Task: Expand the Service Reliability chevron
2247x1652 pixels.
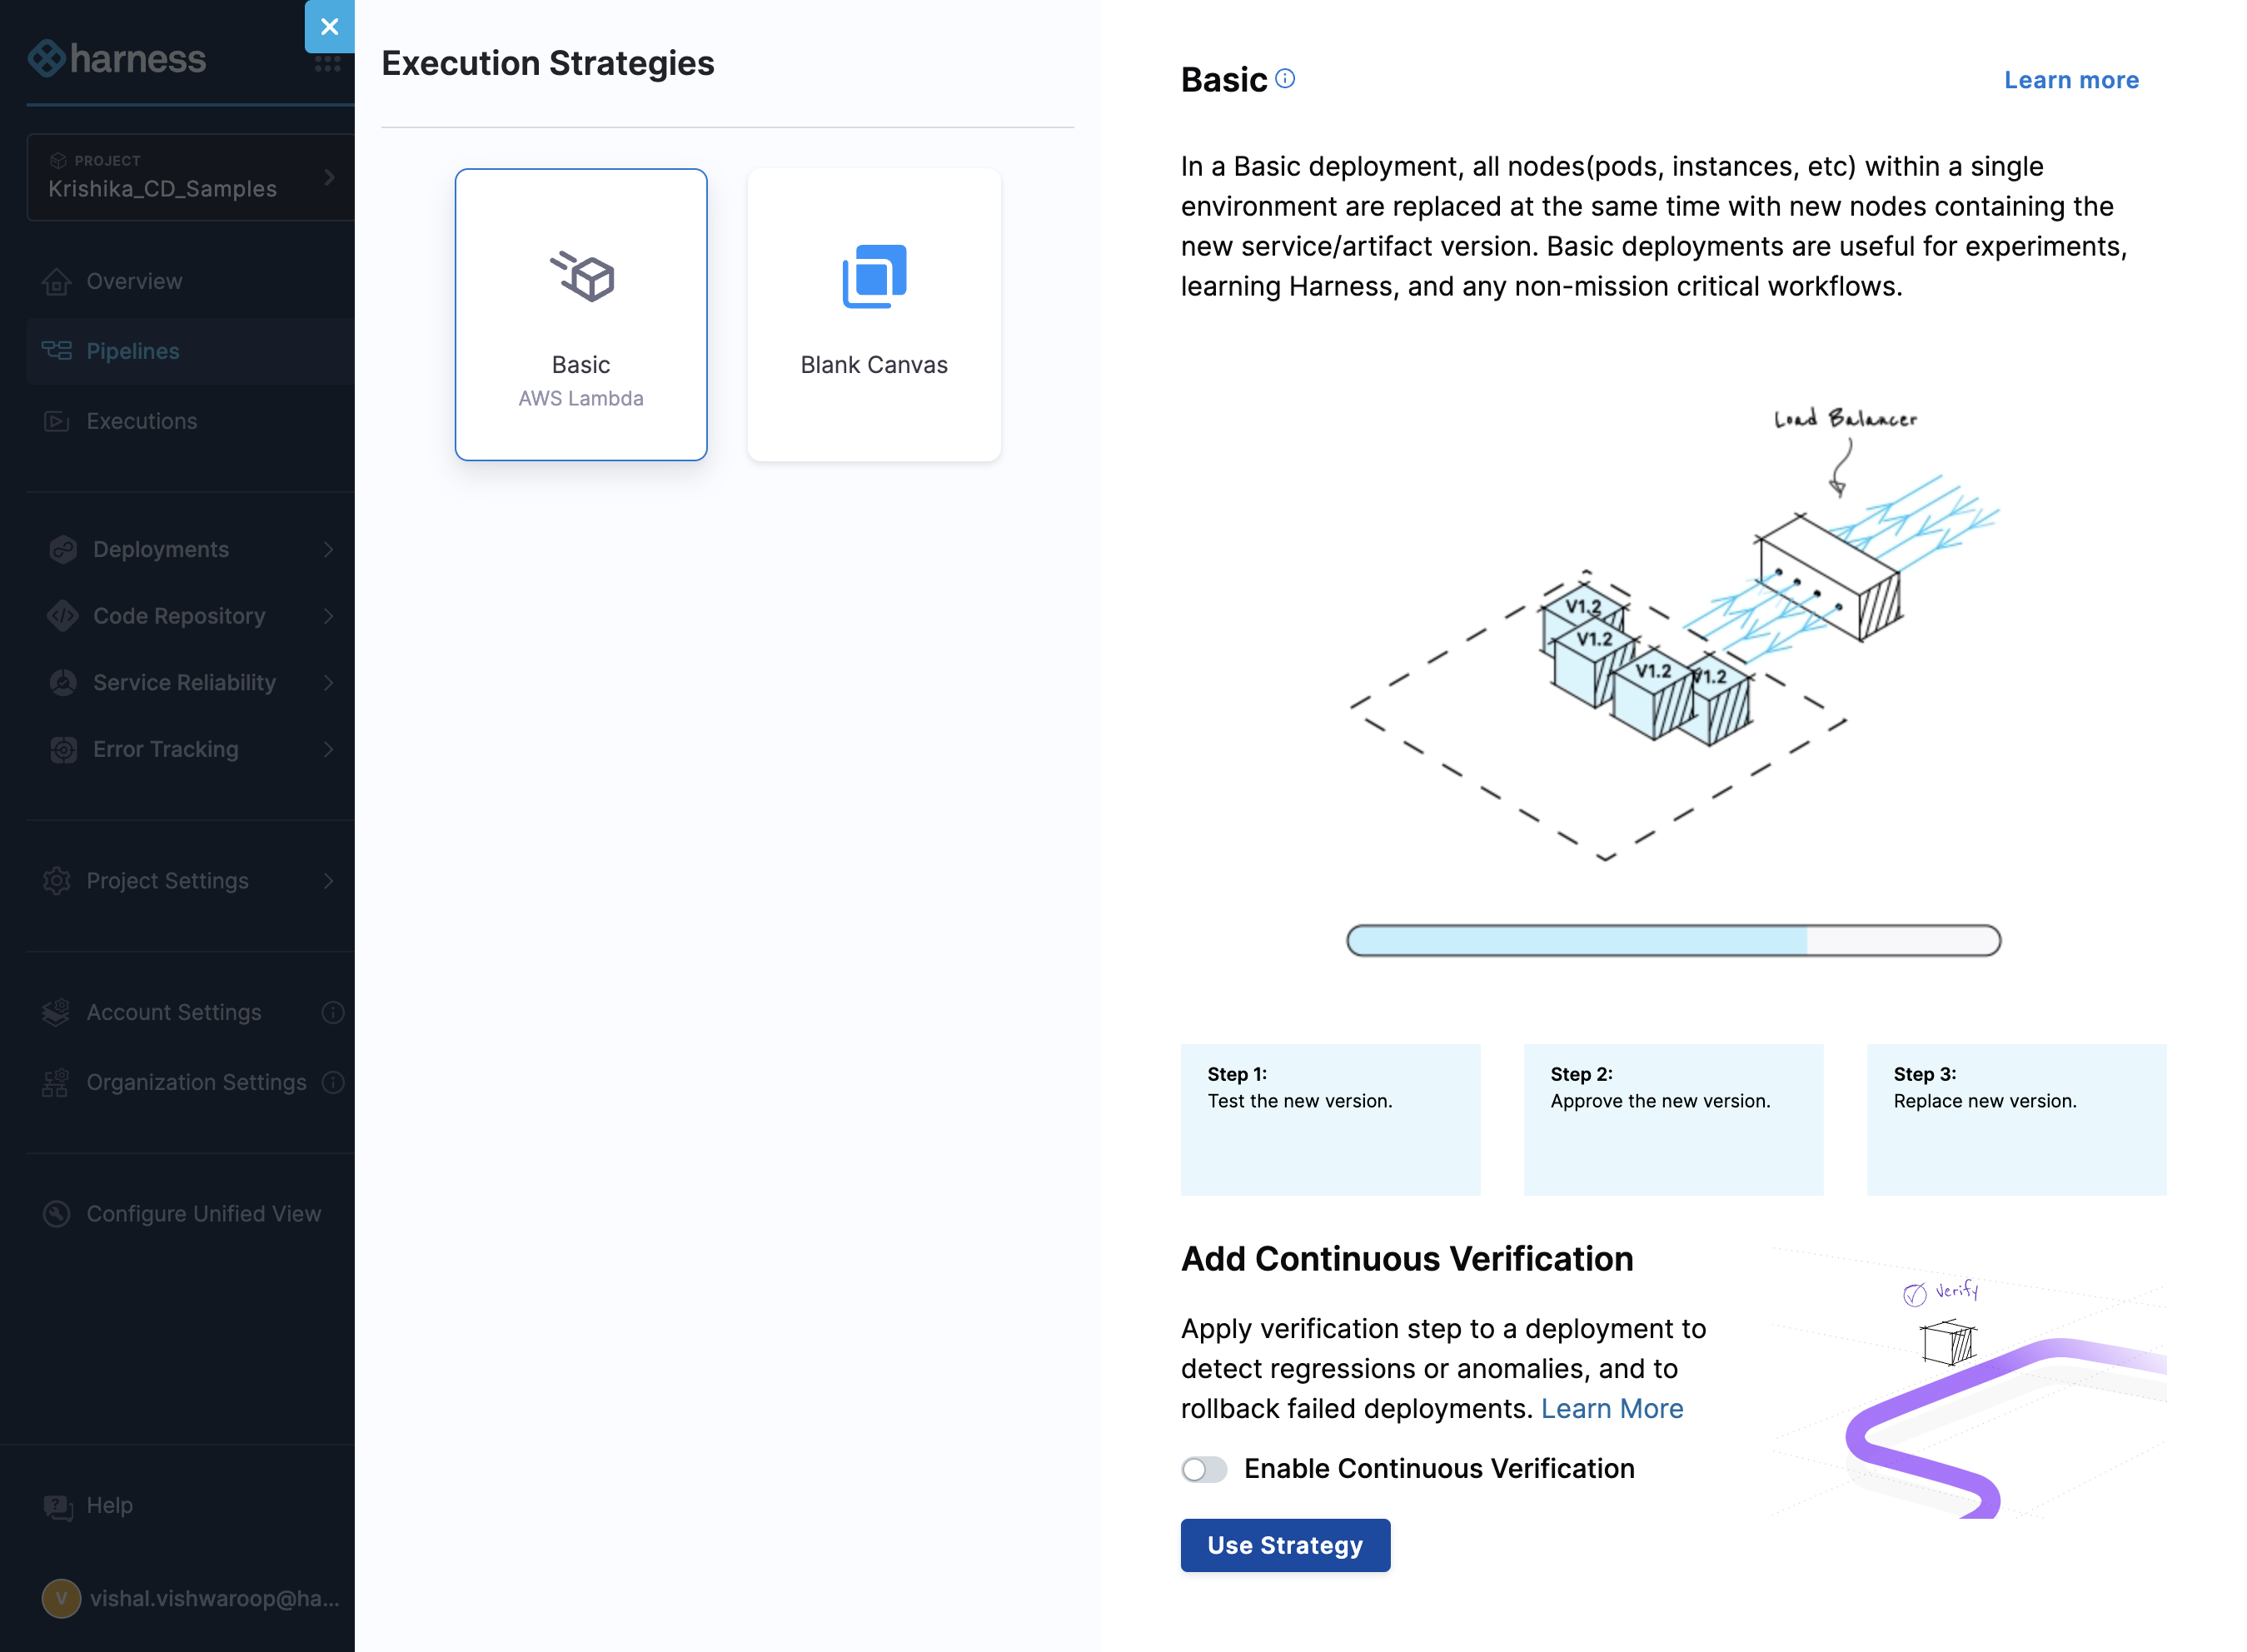Action: [329, 683]
